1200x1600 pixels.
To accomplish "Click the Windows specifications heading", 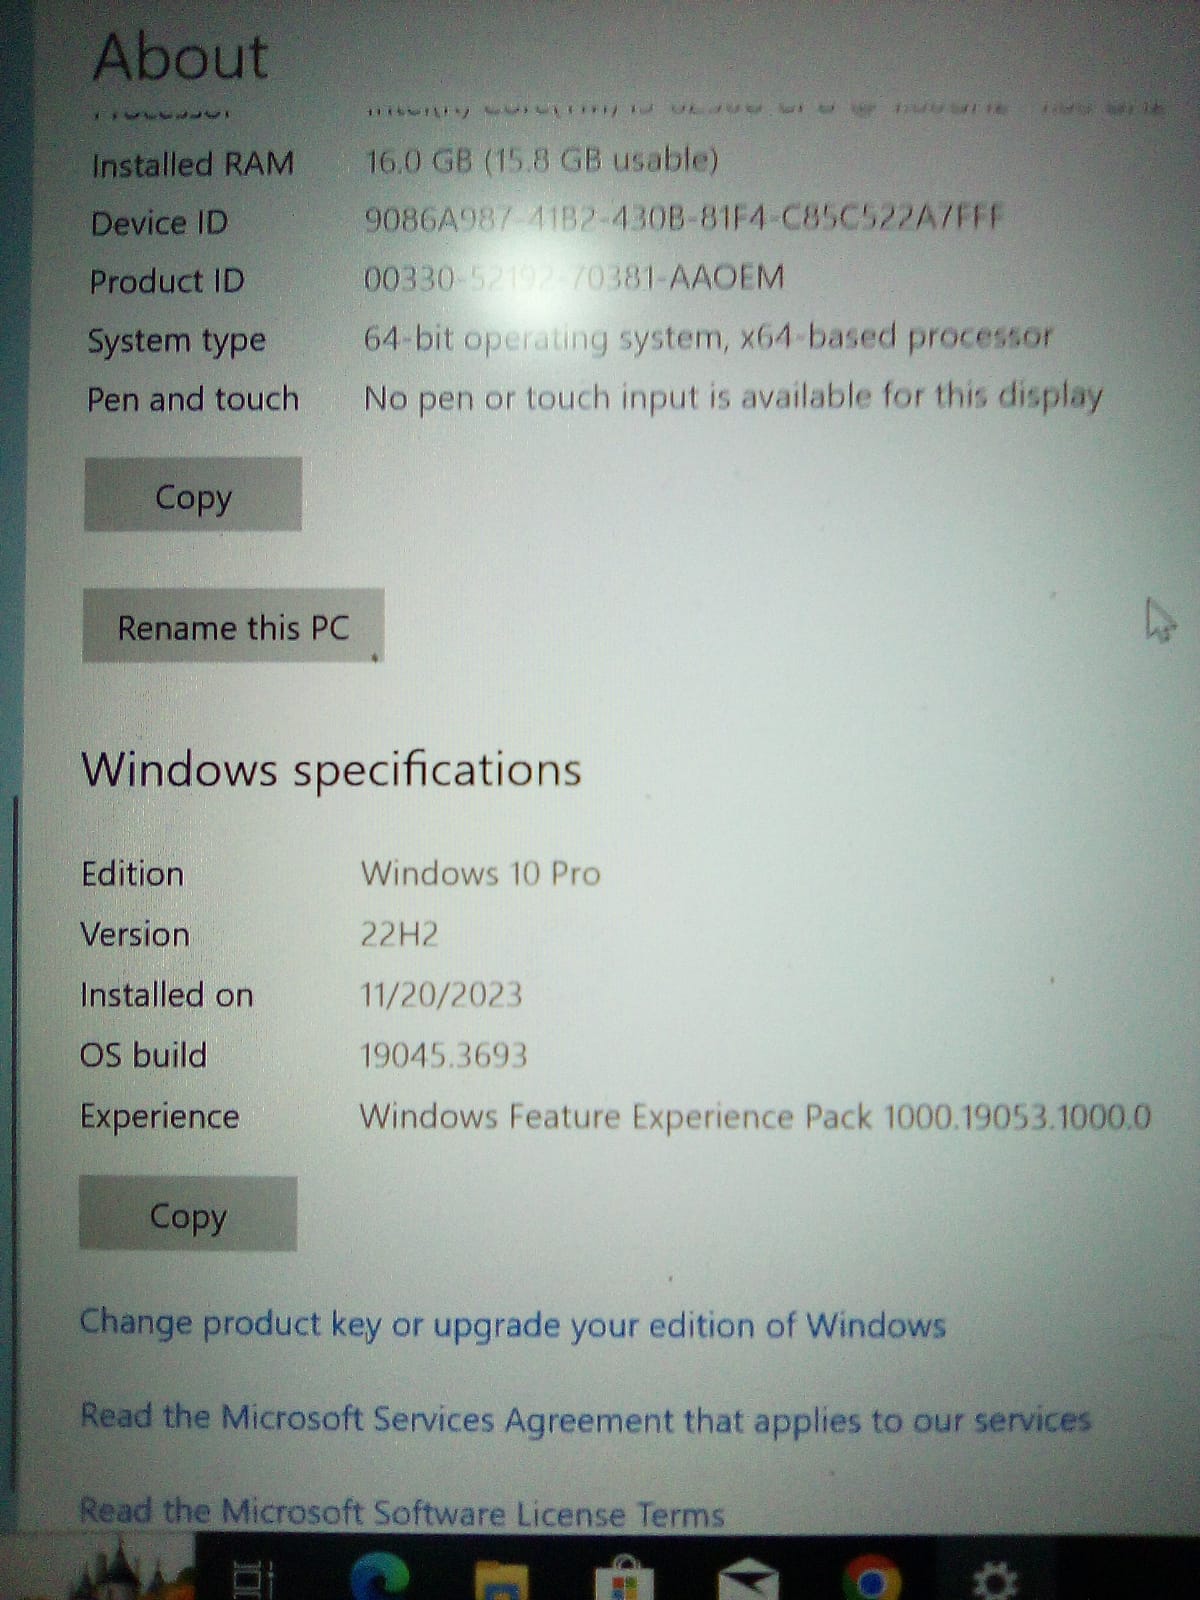I will 331,769.
